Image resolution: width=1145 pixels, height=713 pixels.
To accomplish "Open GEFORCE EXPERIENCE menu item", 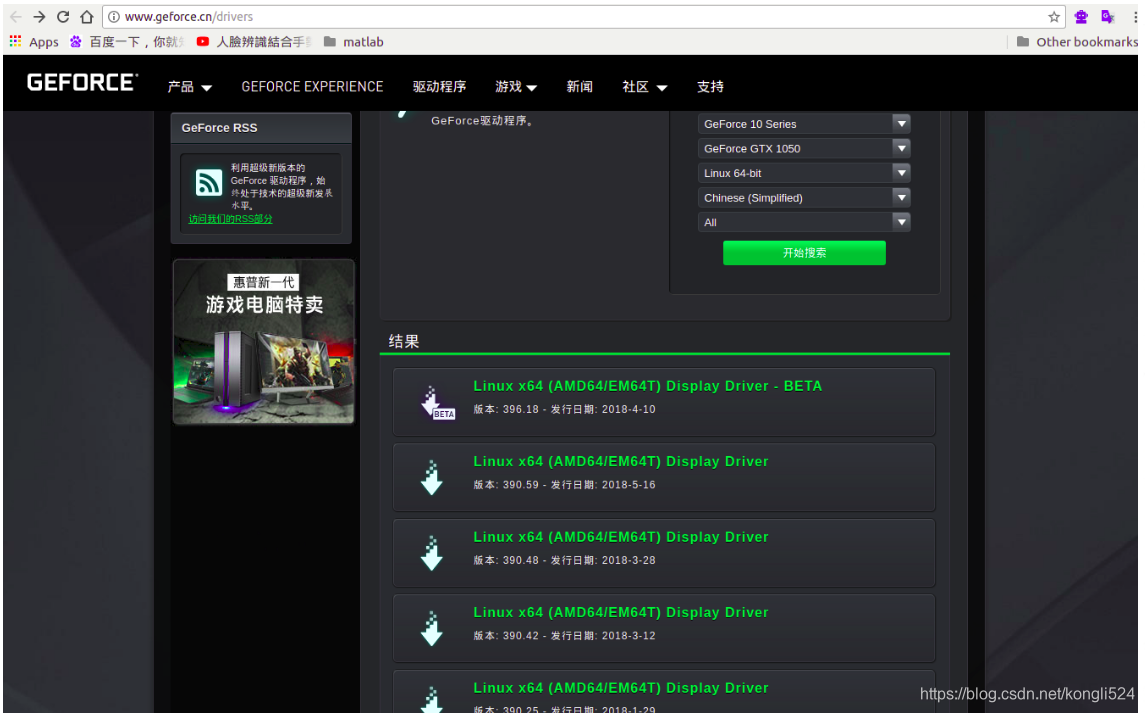I will pyautogui.click(x=313, y=87).
